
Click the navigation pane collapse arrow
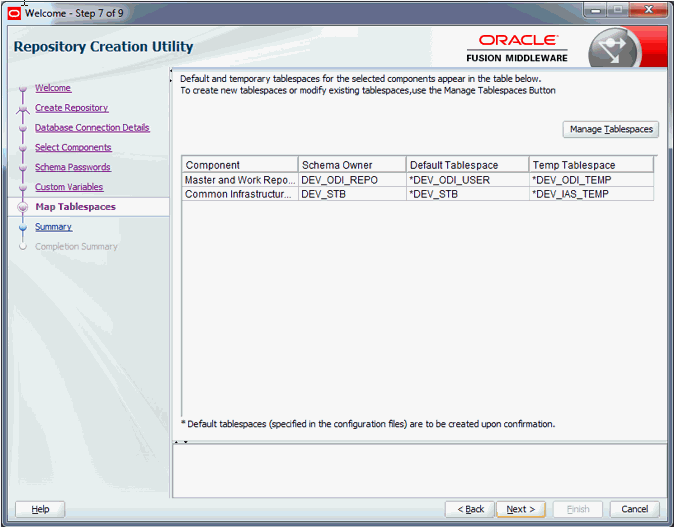[171, 75]
